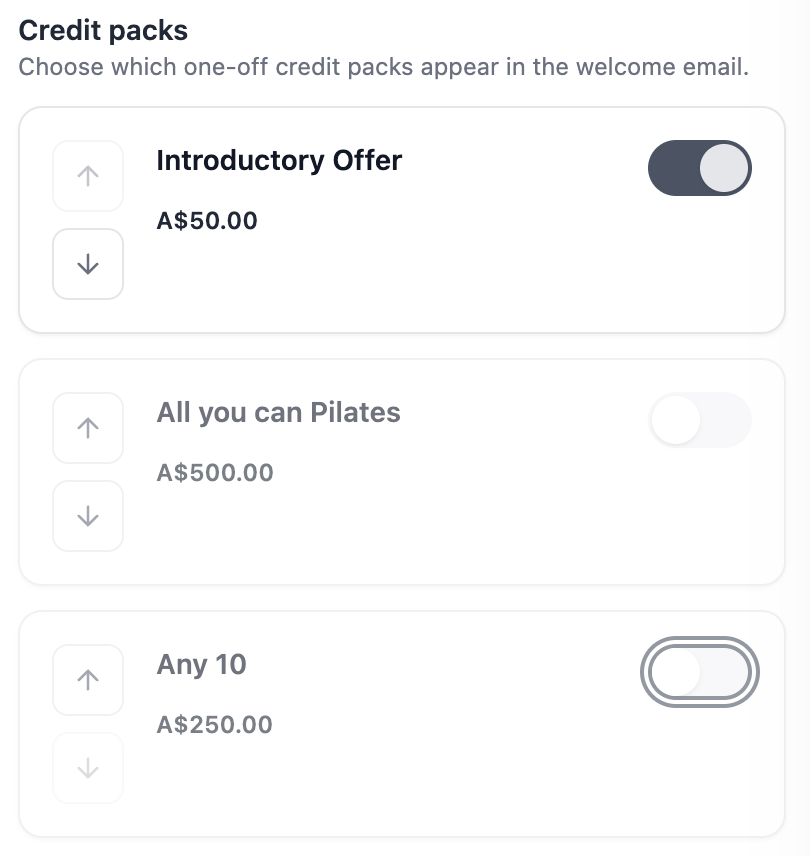The height and width of the screenshot is (856, 810).
Task: Click the A$250.00 price
Action: point(214,725)
